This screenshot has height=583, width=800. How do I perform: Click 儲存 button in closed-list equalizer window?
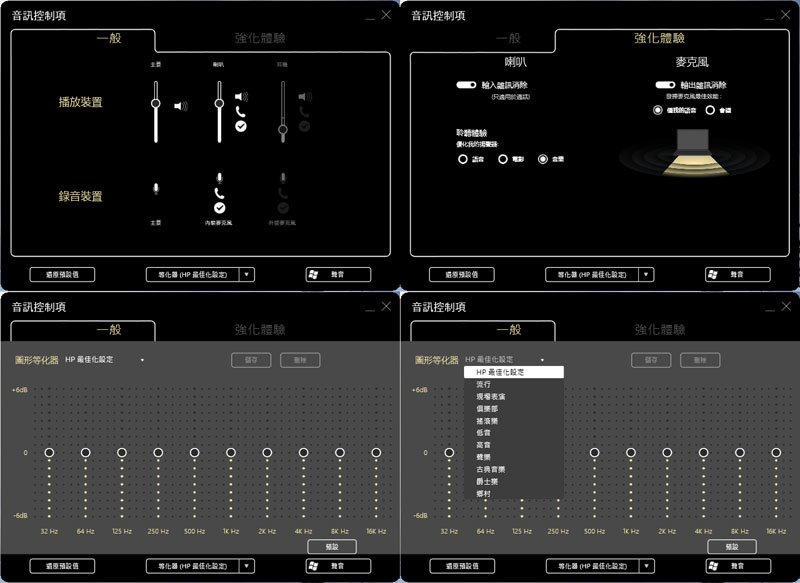point(251,360)
